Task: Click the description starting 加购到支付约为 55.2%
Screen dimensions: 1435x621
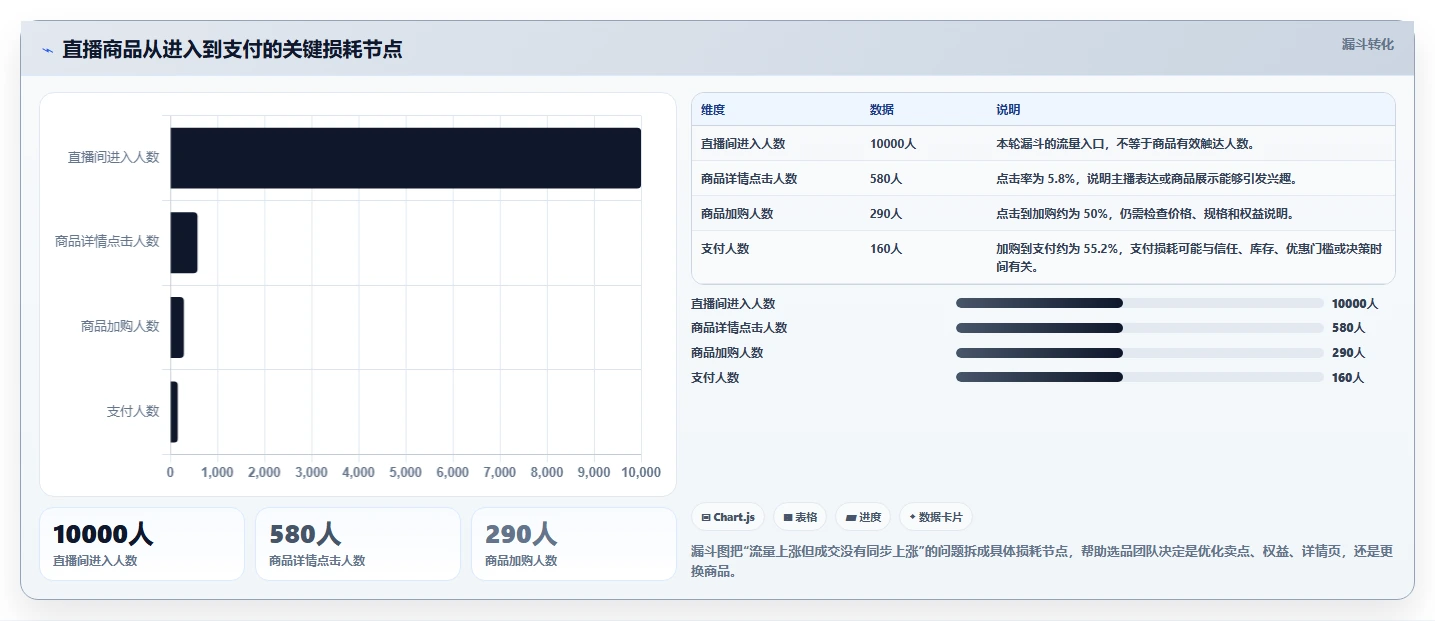Action: pyautogui.click(x=1189, y=258)
